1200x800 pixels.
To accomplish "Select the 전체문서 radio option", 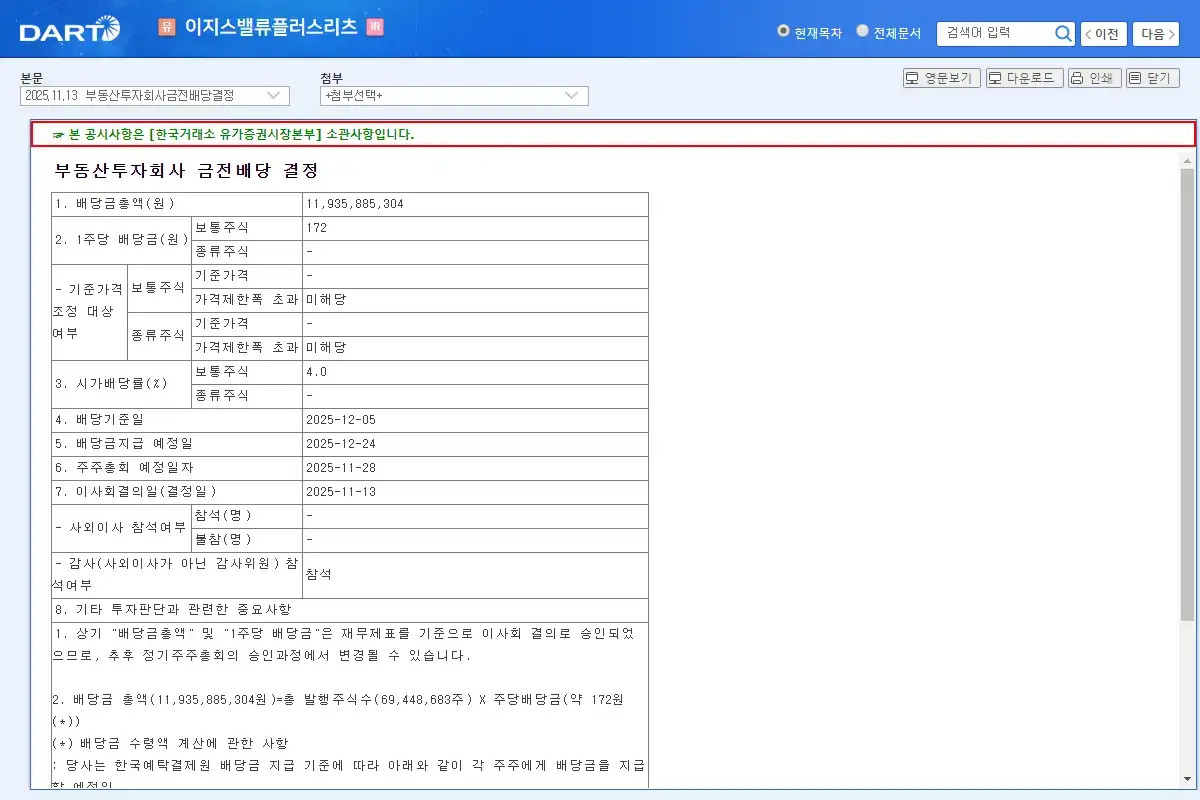I will [862, 31].
